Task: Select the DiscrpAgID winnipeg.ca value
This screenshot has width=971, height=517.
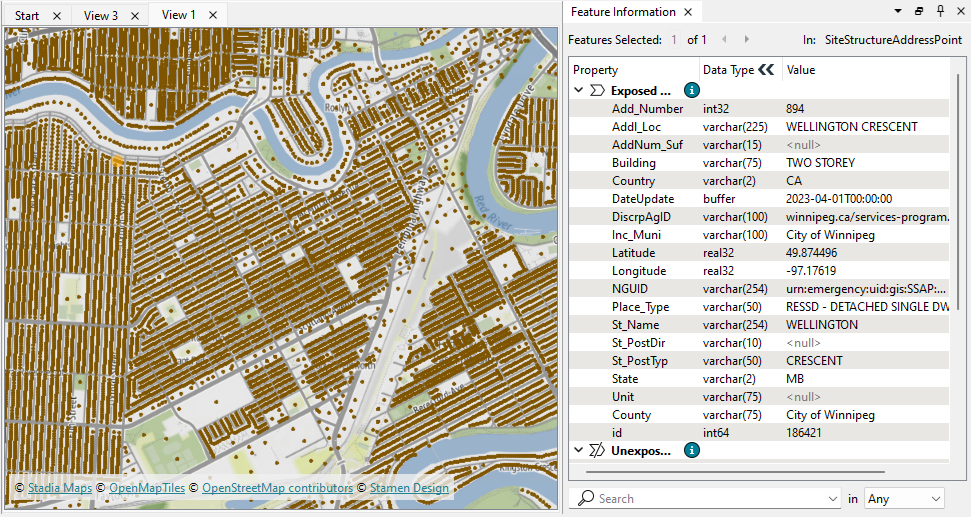Action: tap(867, 217)
